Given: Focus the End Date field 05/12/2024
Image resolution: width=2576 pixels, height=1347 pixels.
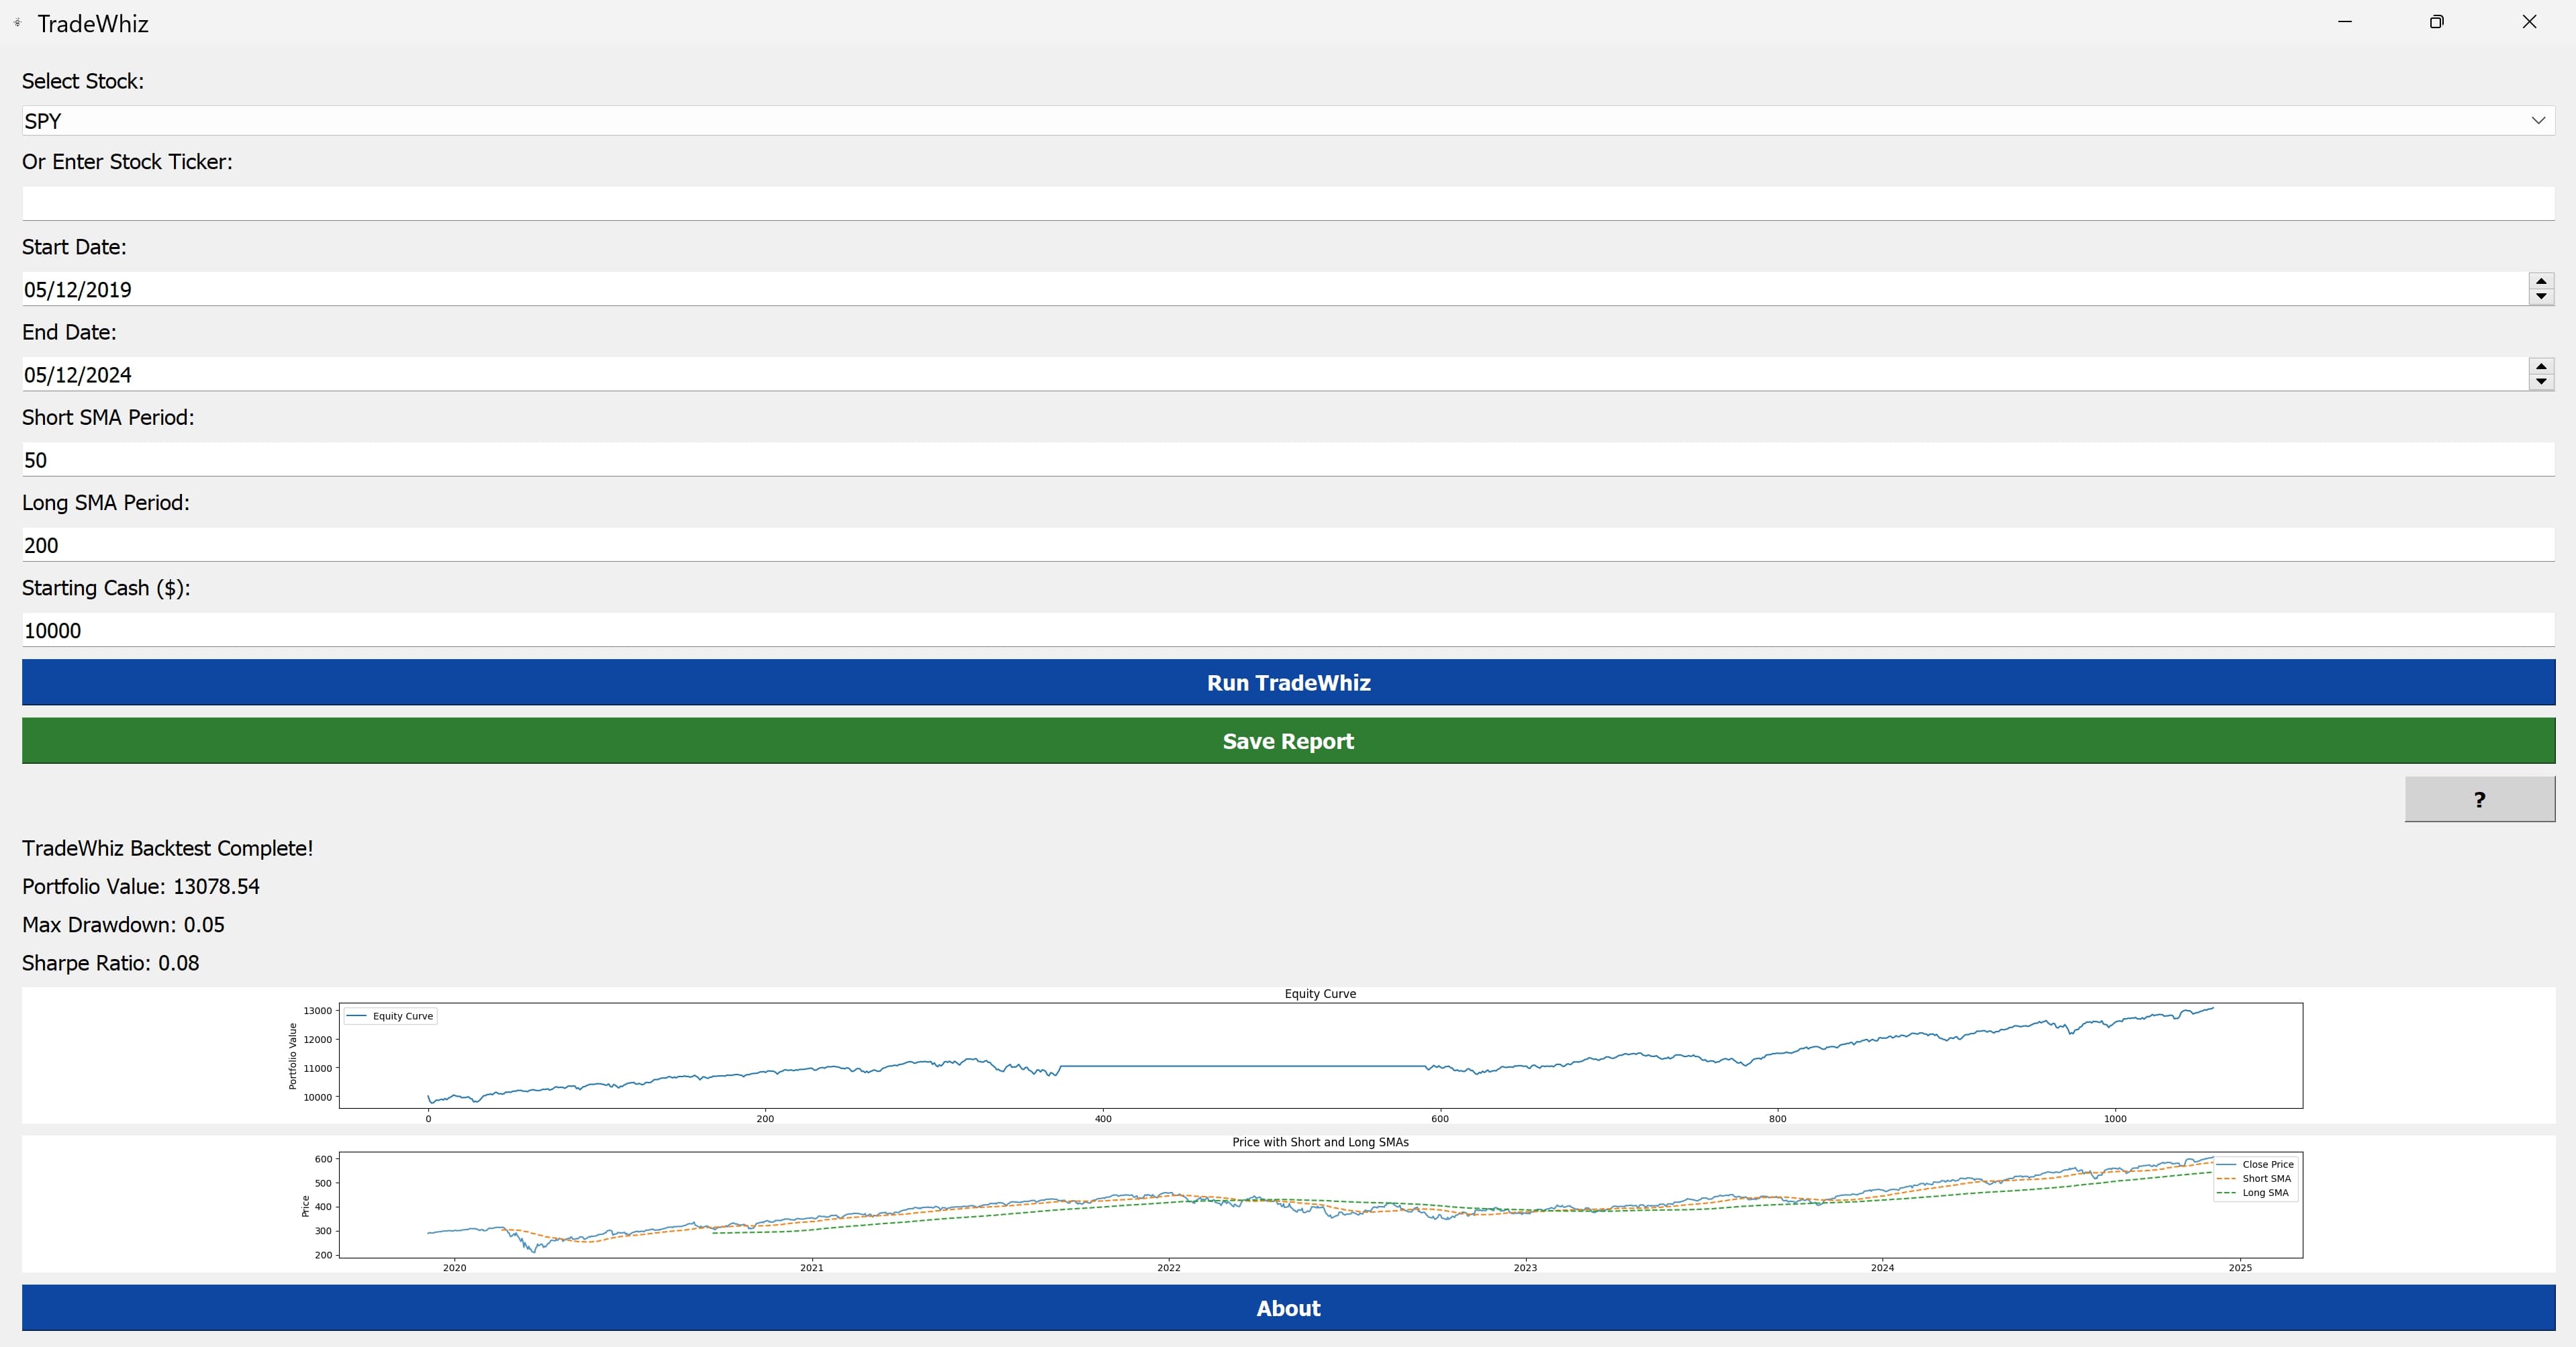Looking at the screenshot, I should click(x=1275, y=374).
